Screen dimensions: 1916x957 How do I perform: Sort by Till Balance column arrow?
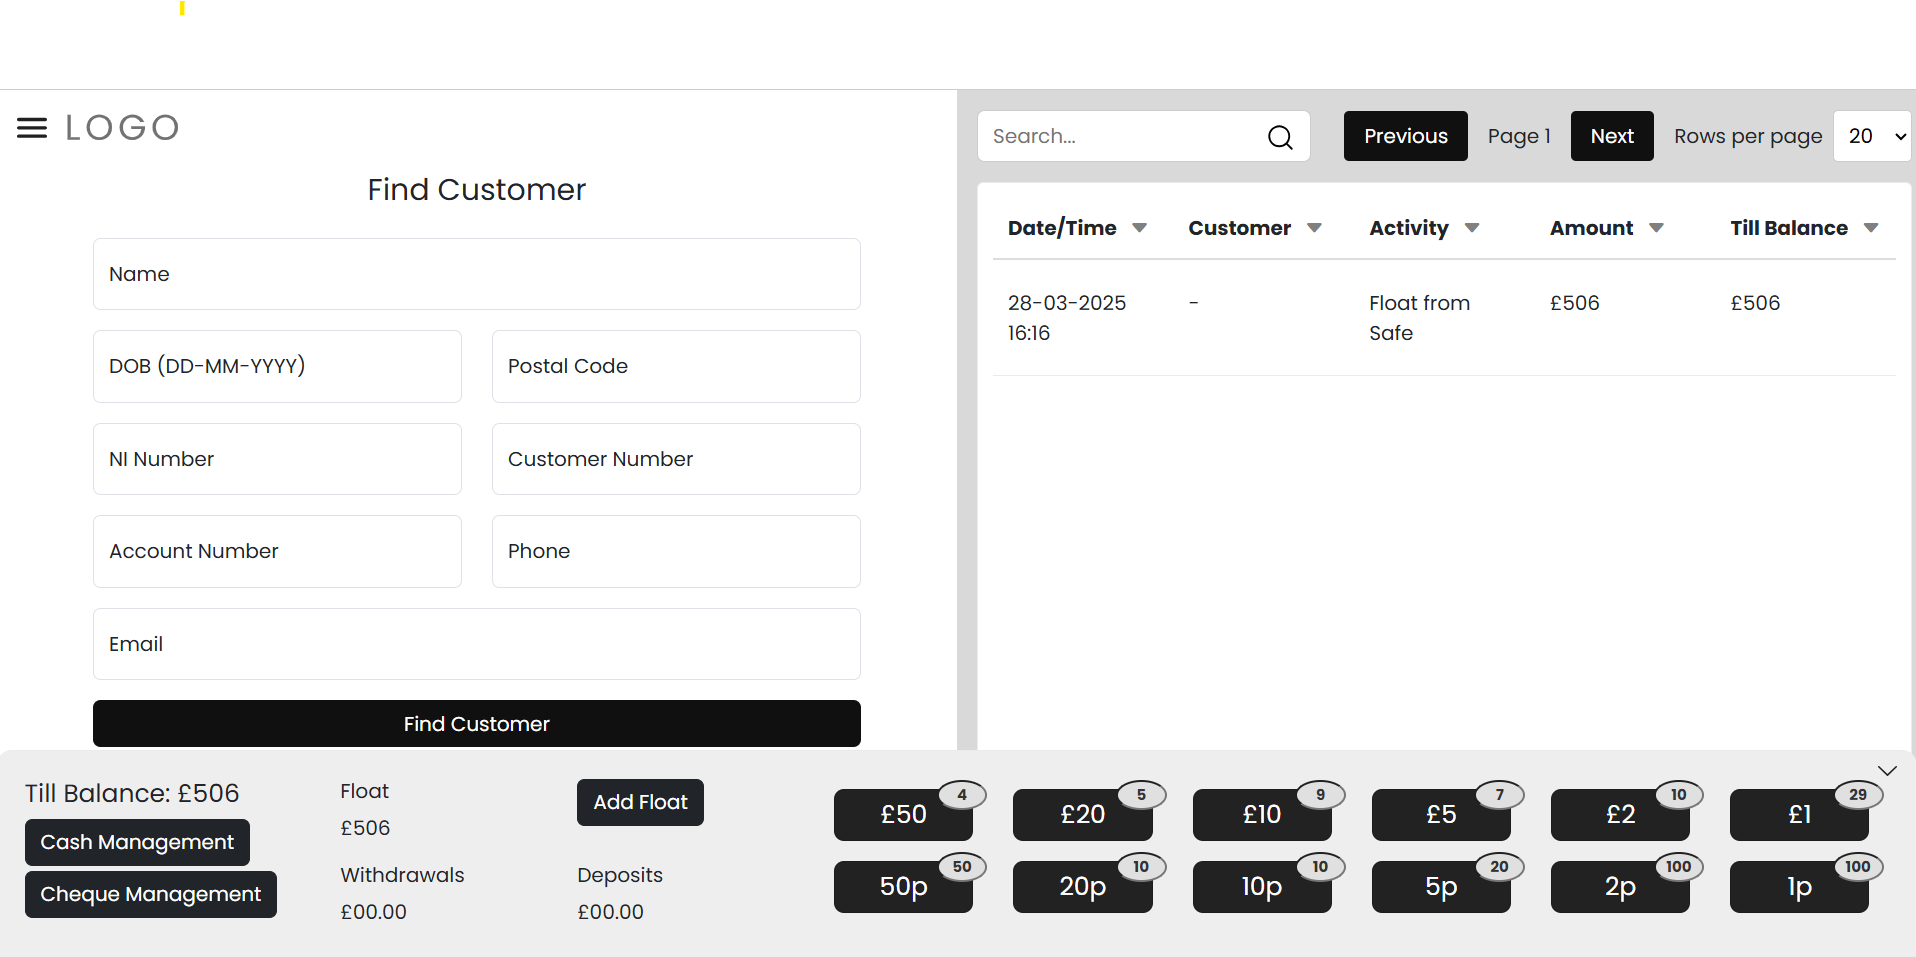(x=1870, y=228)
